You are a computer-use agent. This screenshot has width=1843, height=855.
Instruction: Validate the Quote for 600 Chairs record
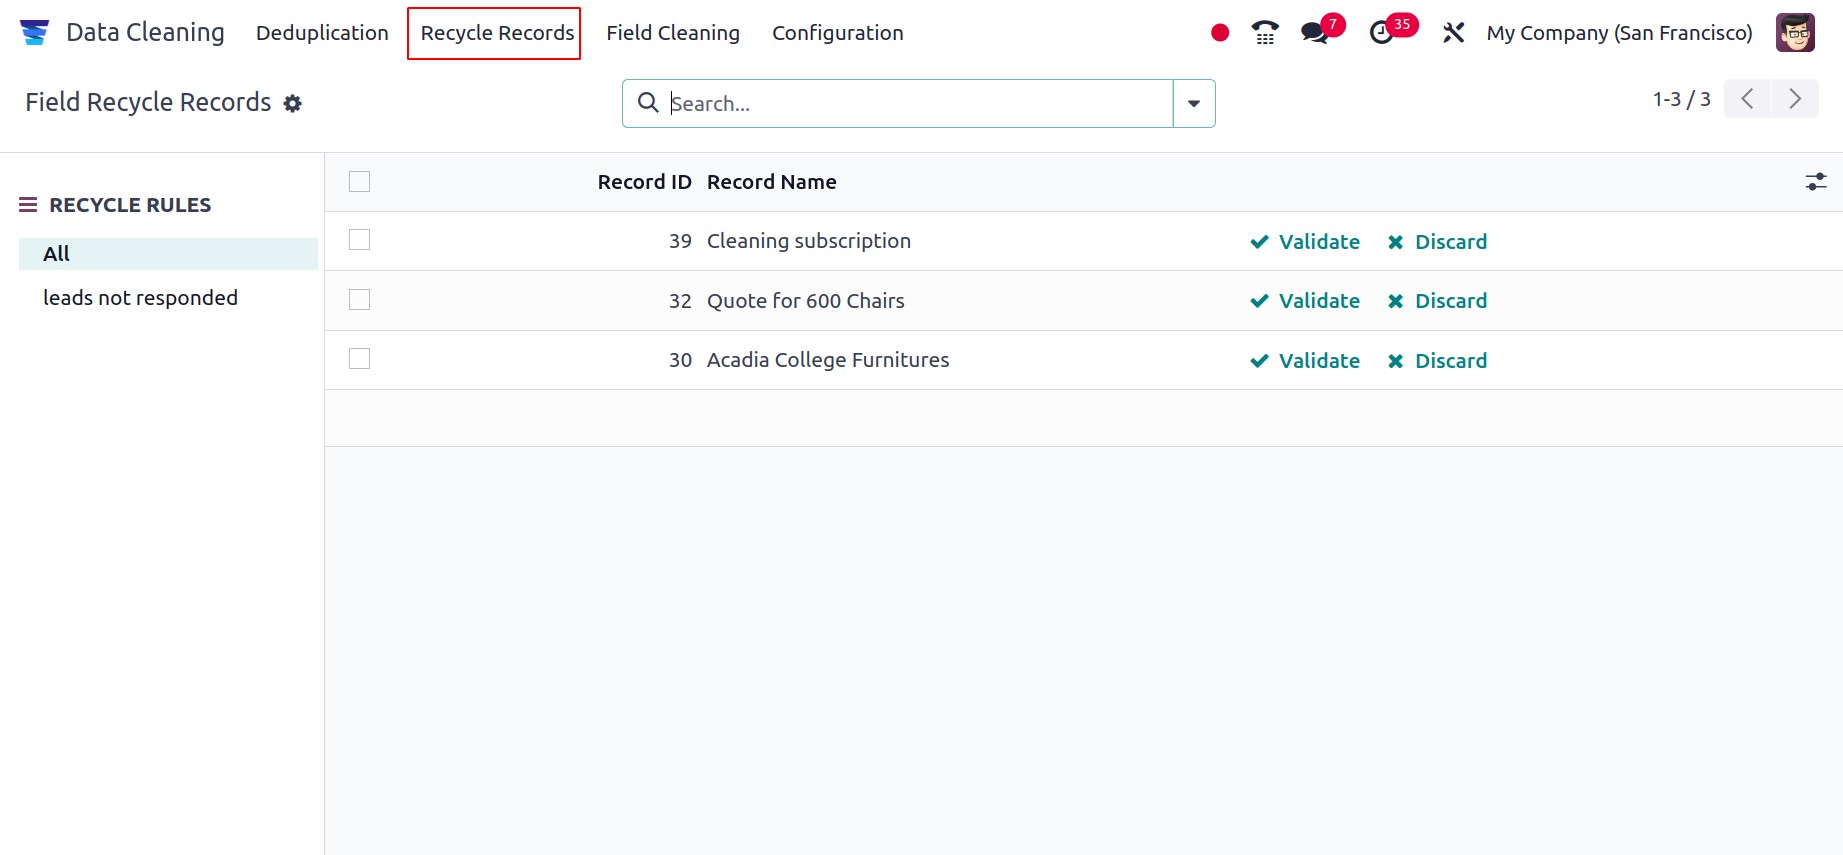point(1305,301)
